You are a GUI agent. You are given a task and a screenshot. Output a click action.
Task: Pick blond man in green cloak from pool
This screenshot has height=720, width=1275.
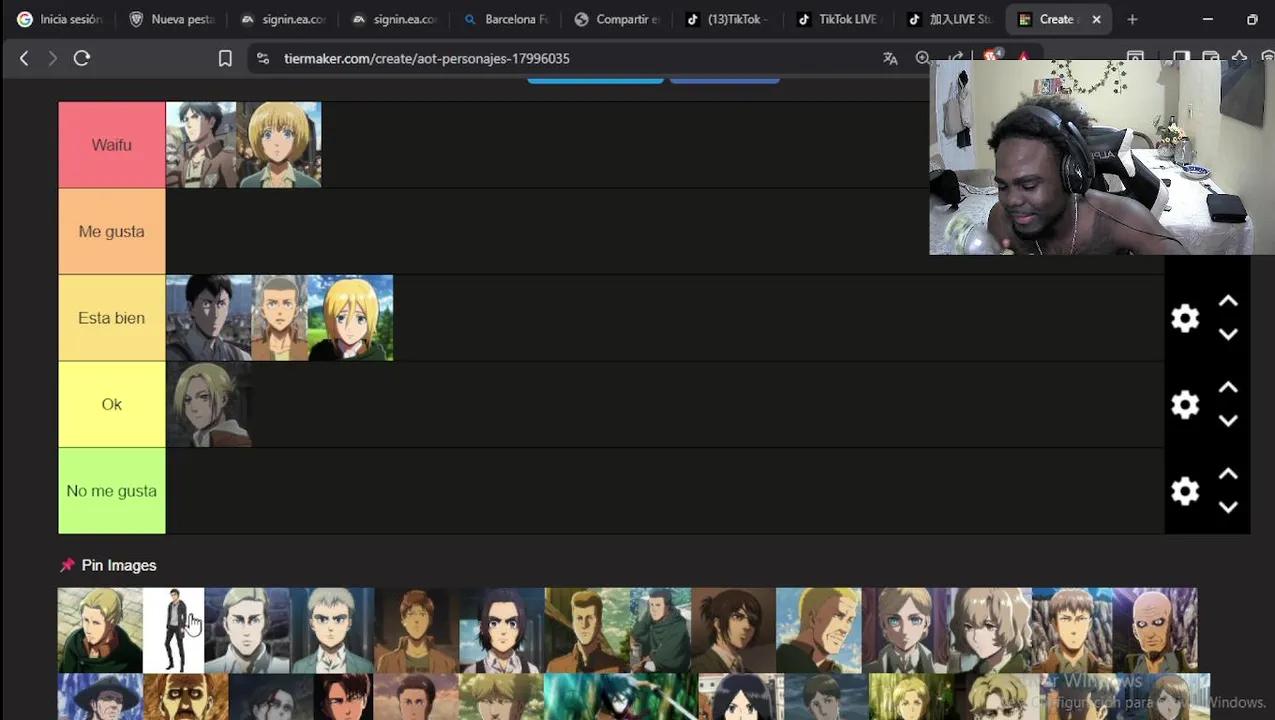point(100,630)
